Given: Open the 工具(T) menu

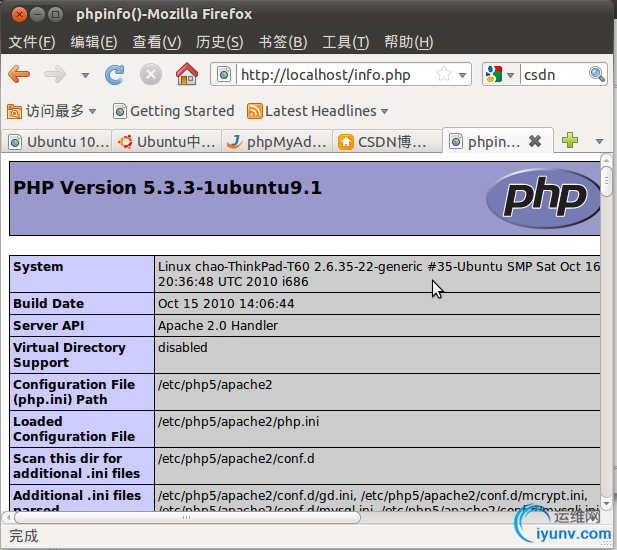Looking at the screenshot, I should (x=346, y=42).
